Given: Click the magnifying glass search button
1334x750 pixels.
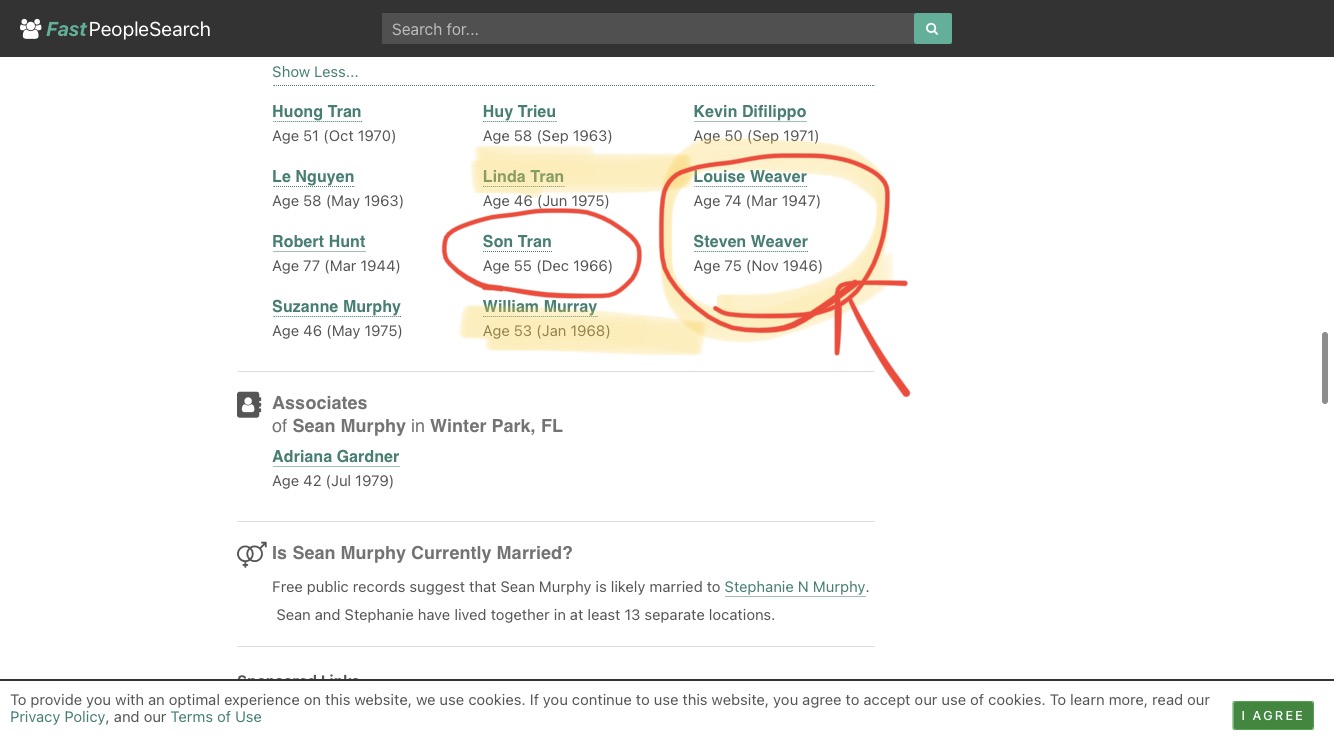Looking at the screenshot, I should [932, 29].
